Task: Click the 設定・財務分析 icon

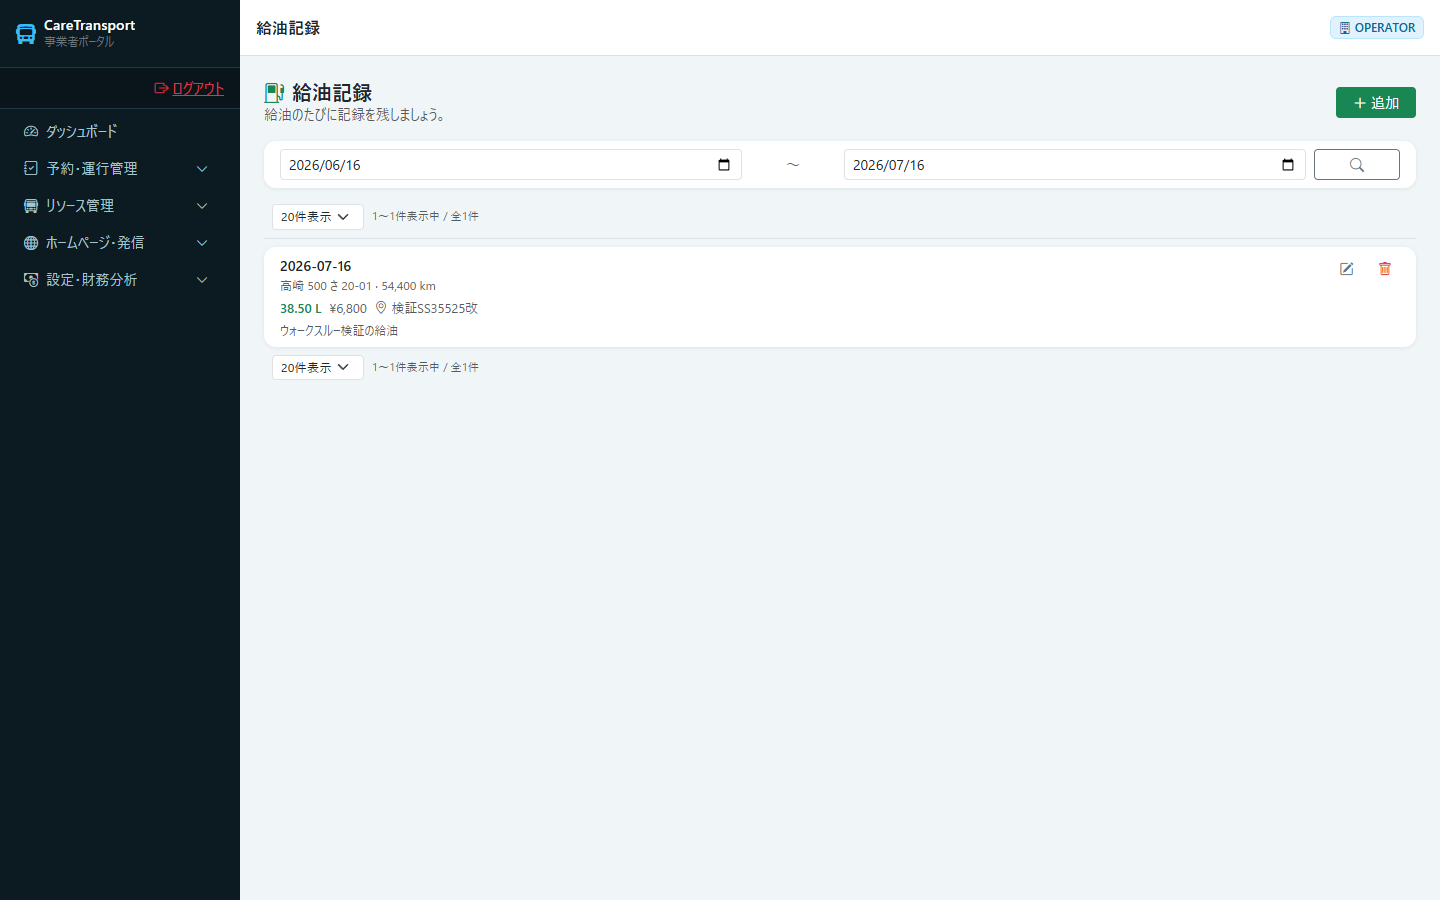Action: (x=31, y=279)
